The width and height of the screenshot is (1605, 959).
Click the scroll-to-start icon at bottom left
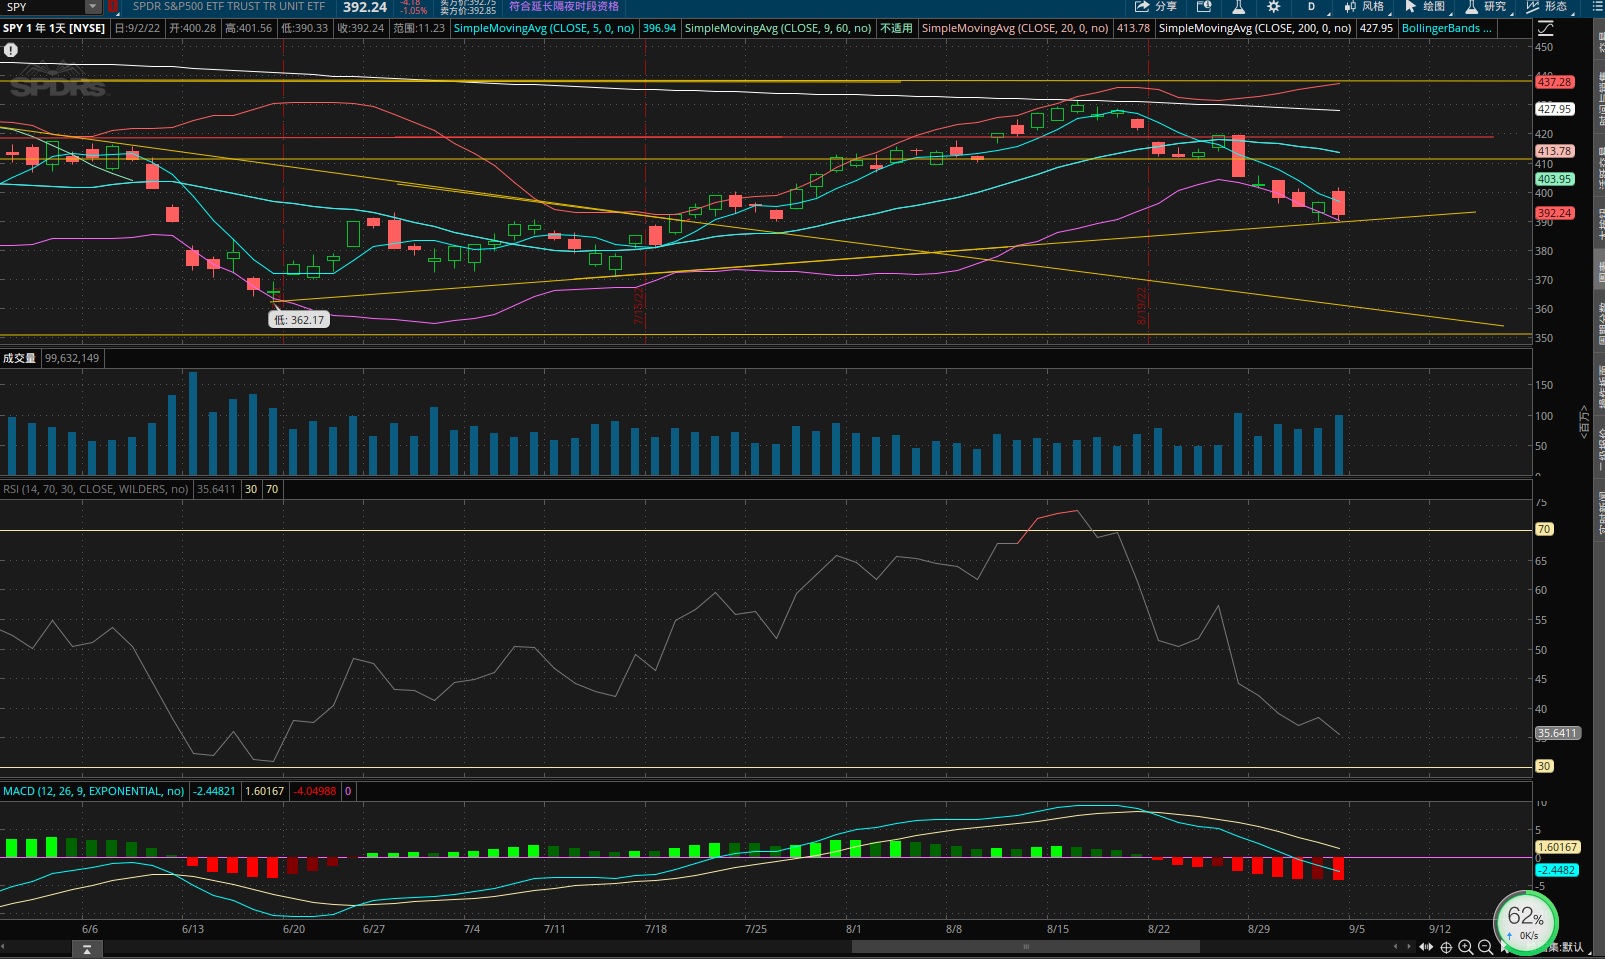[x=87, y=949]
